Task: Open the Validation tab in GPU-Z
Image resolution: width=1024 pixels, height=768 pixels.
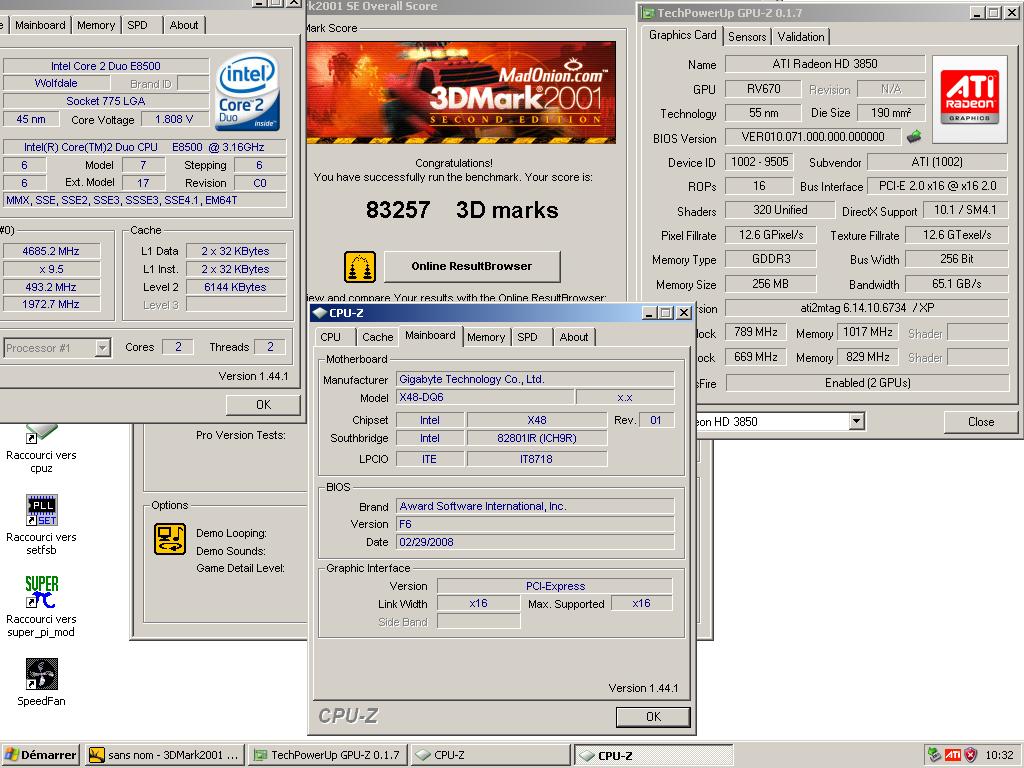Action: [x=801, y=37]
